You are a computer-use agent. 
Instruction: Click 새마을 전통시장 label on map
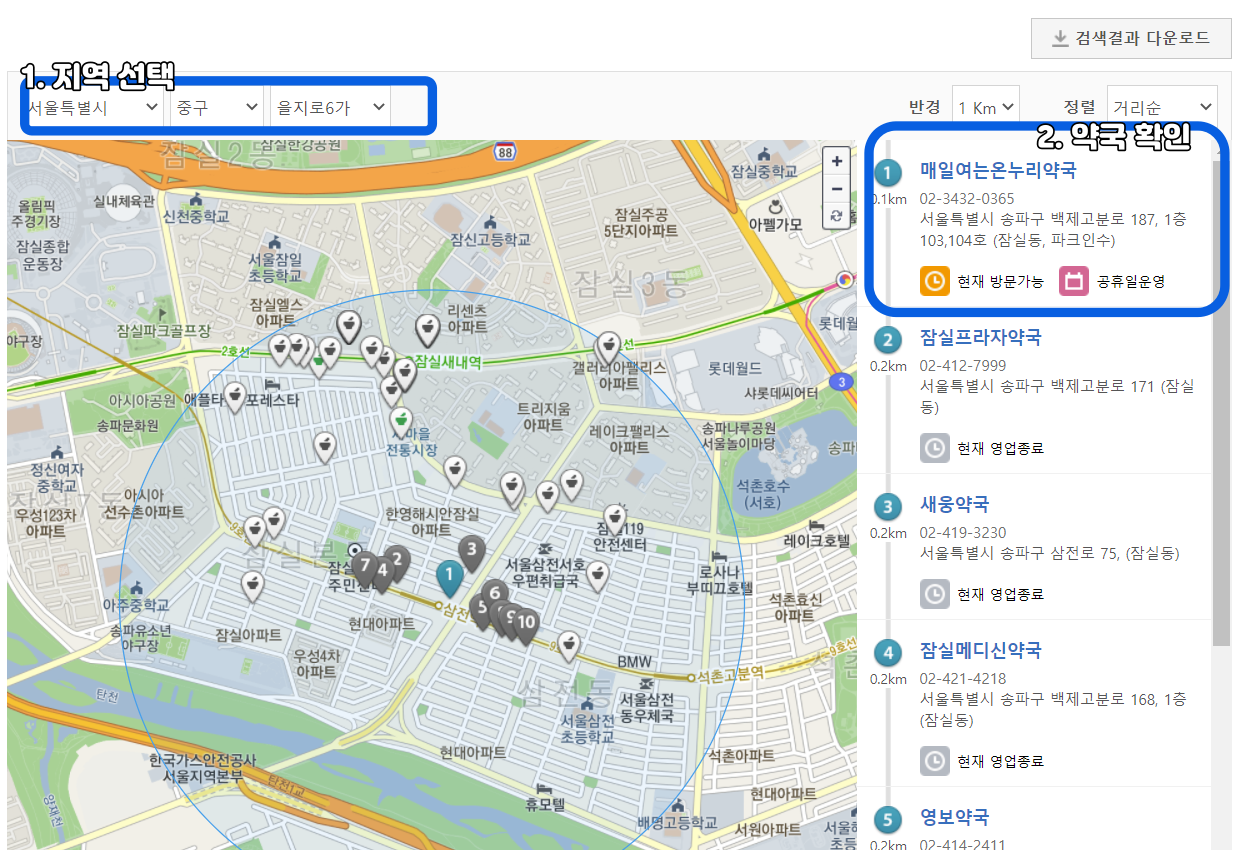[412, 443]
